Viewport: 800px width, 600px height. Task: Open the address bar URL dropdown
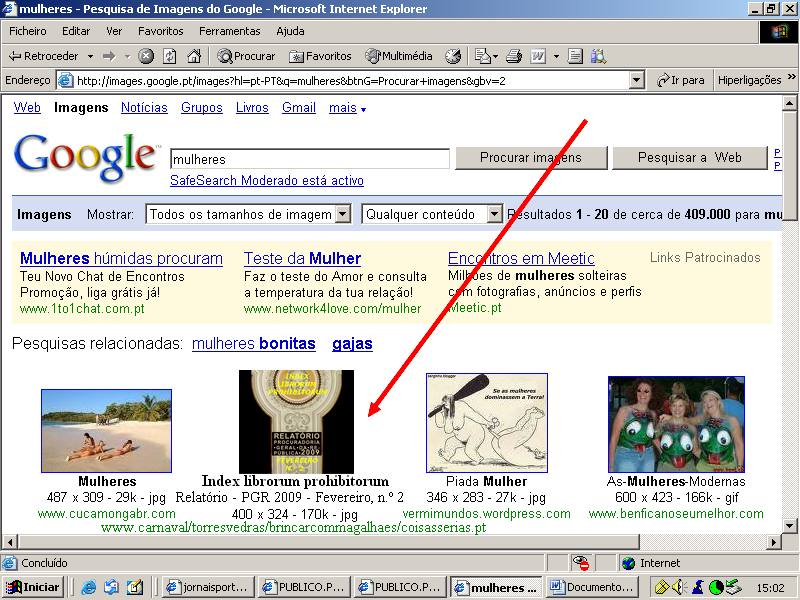click(x=636, y=80)
